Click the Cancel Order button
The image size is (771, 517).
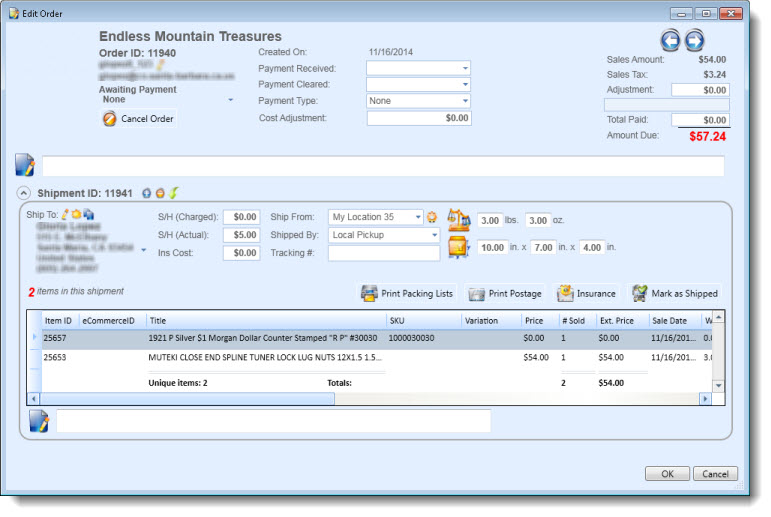pos(139,119)
